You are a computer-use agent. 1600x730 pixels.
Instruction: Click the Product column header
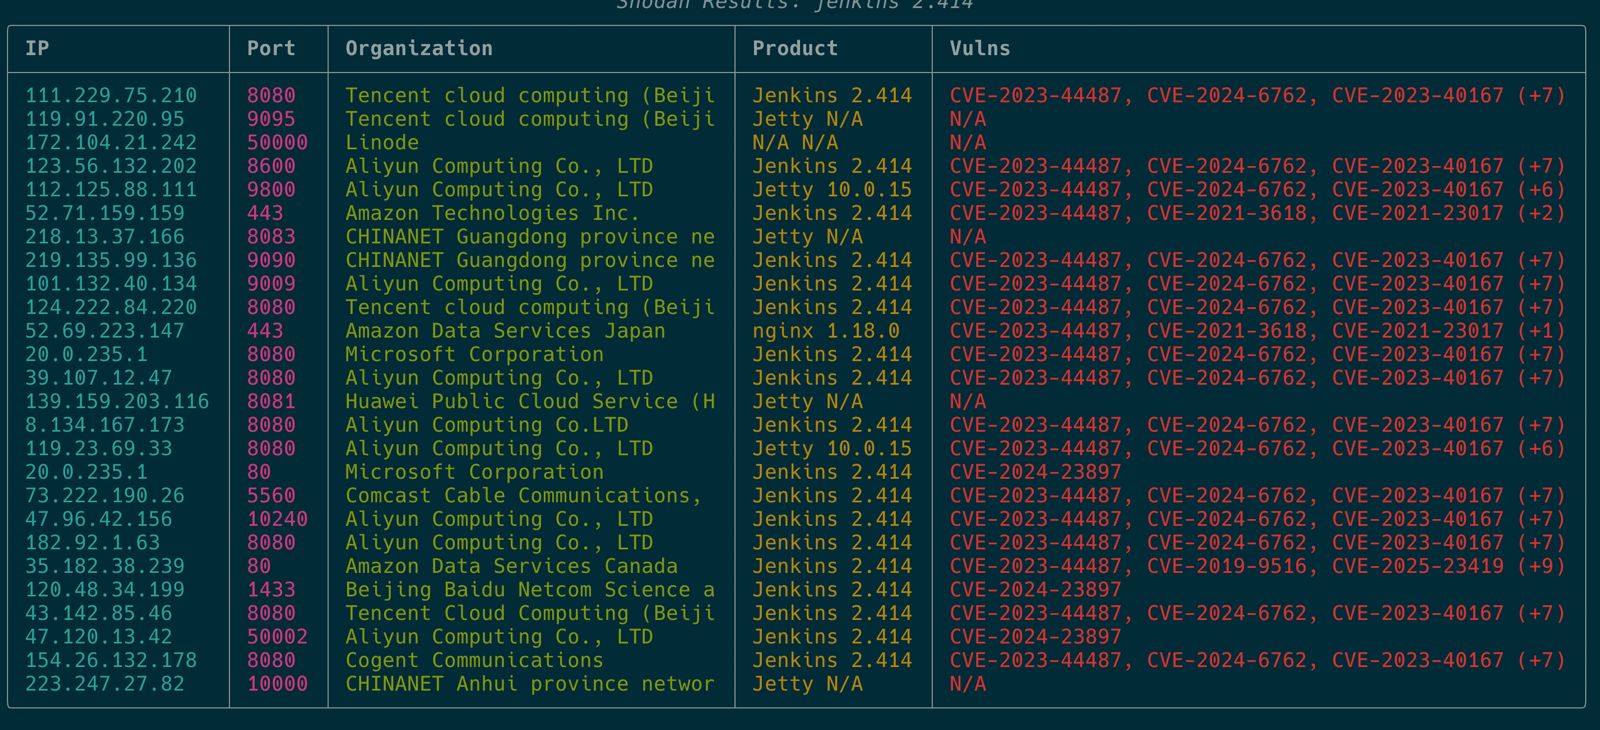(795, 48)
